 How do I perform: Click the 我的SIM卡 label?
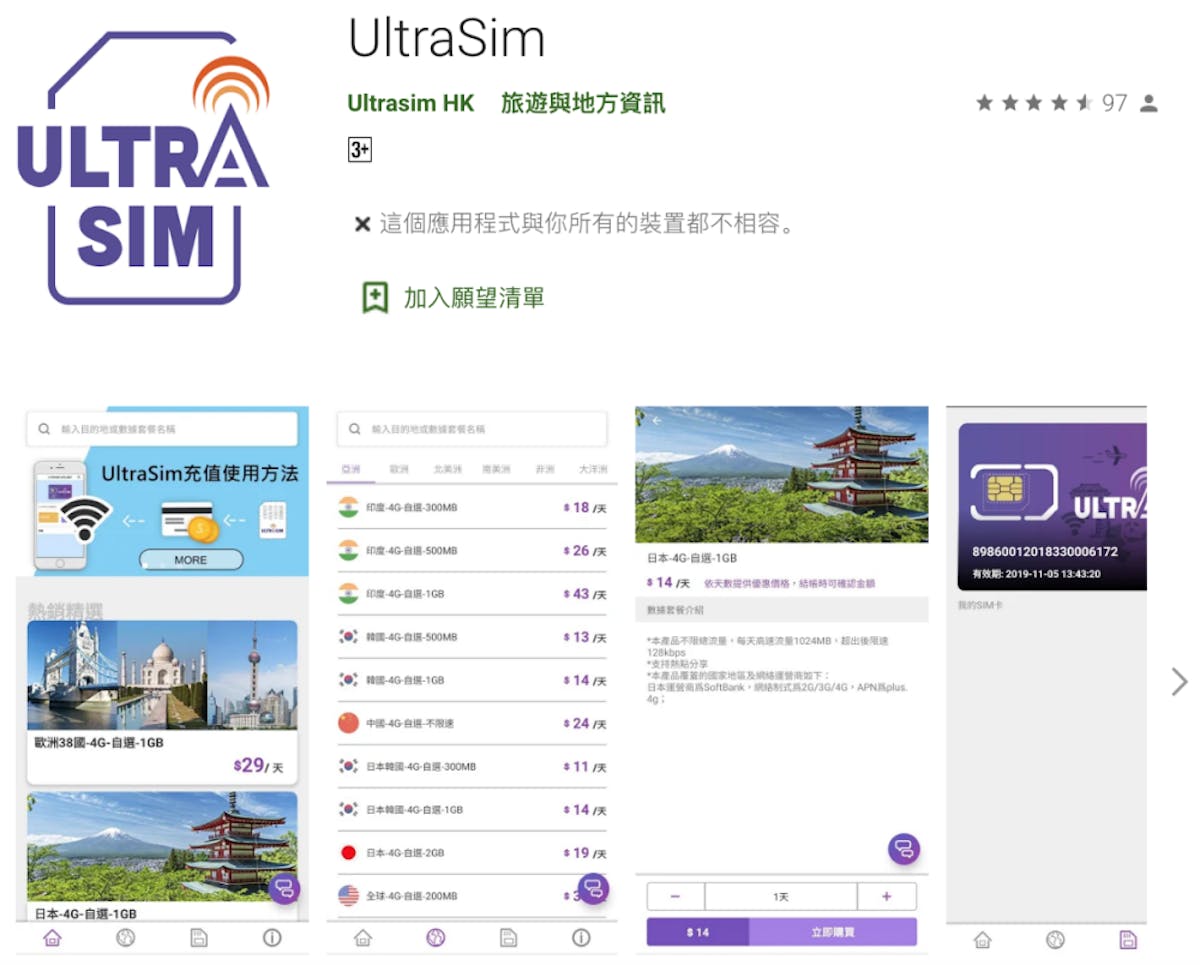point(980,606)
